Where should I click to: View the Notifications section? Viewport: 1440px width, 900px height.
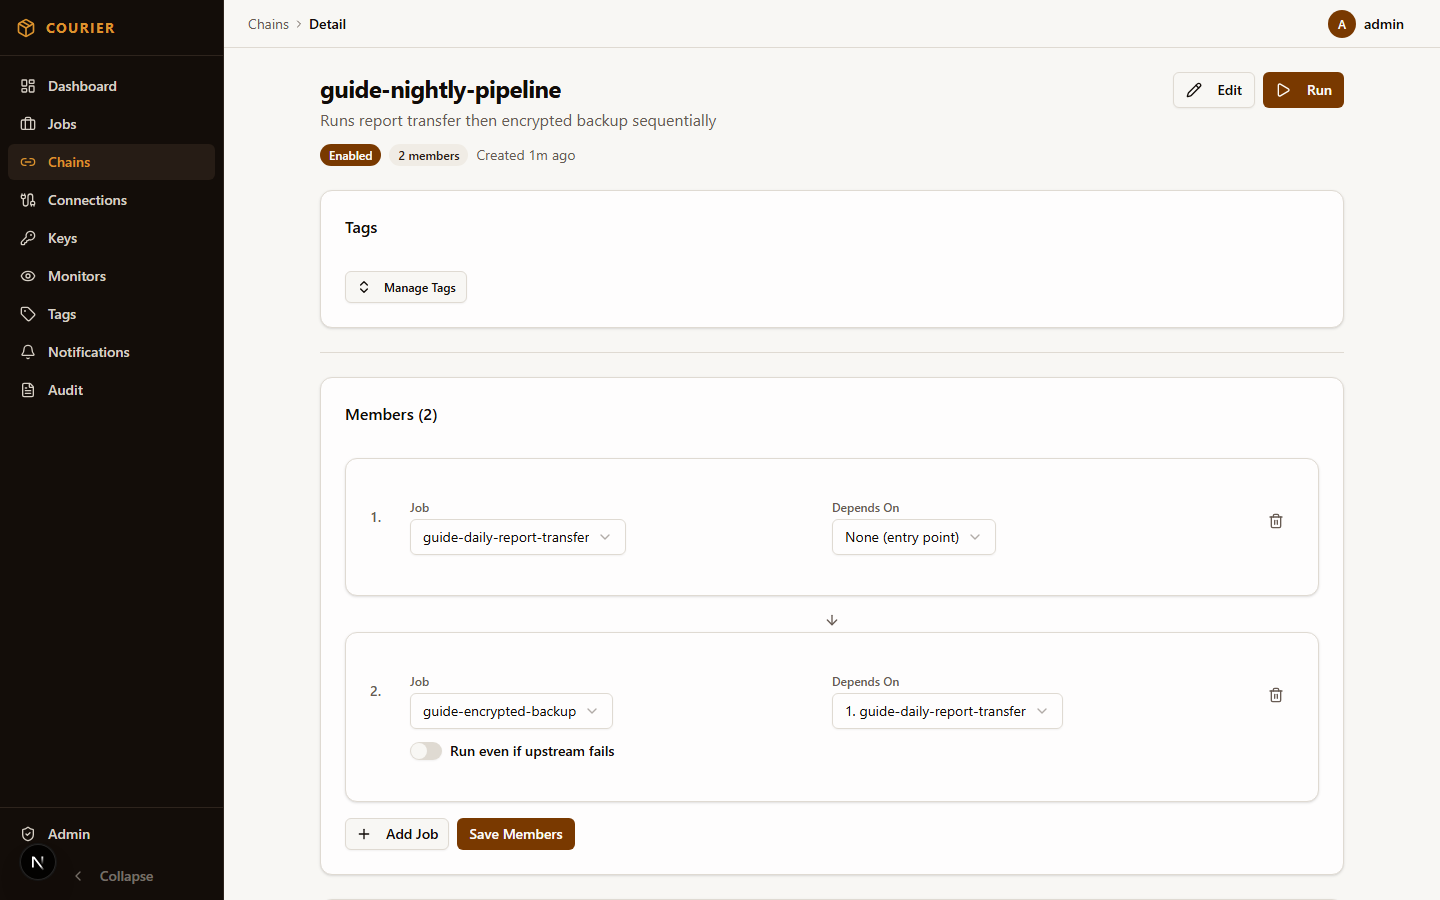coord(88,352)
